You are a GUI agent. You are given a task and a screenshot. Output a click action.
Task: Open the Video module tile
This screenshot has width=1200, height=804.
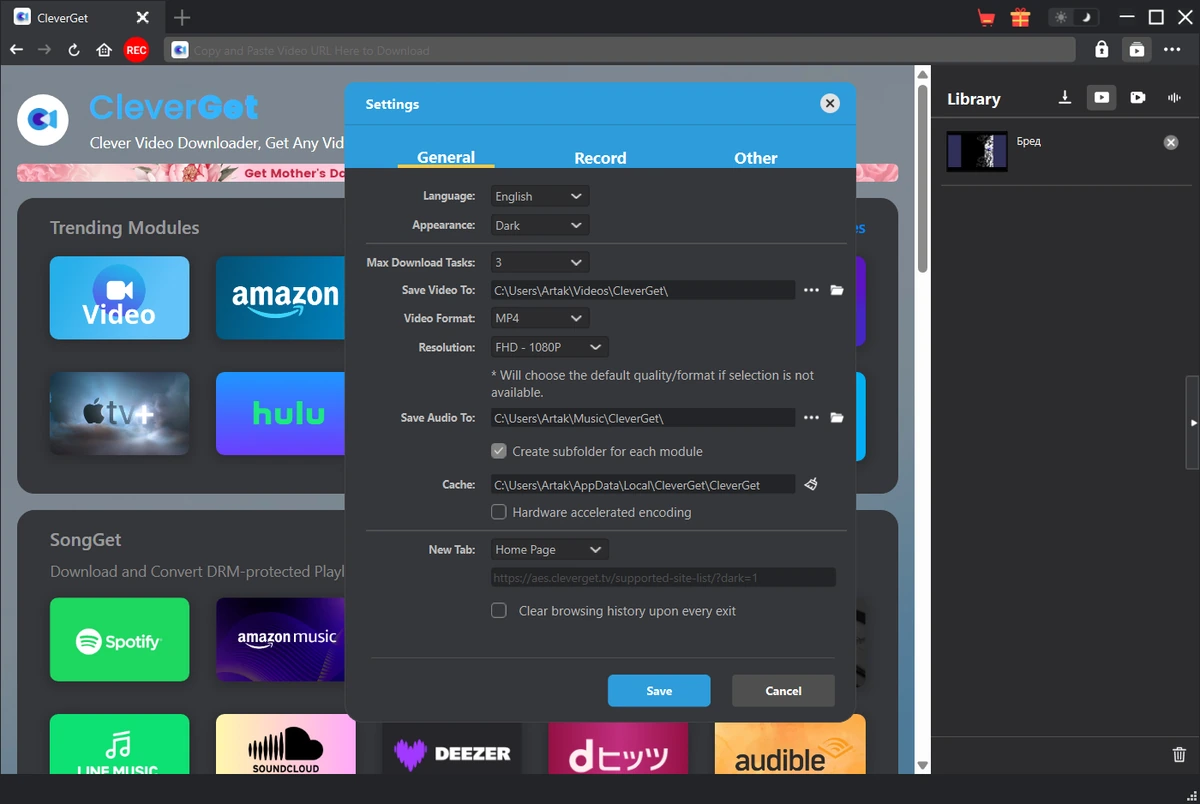(x=119, y=298)
